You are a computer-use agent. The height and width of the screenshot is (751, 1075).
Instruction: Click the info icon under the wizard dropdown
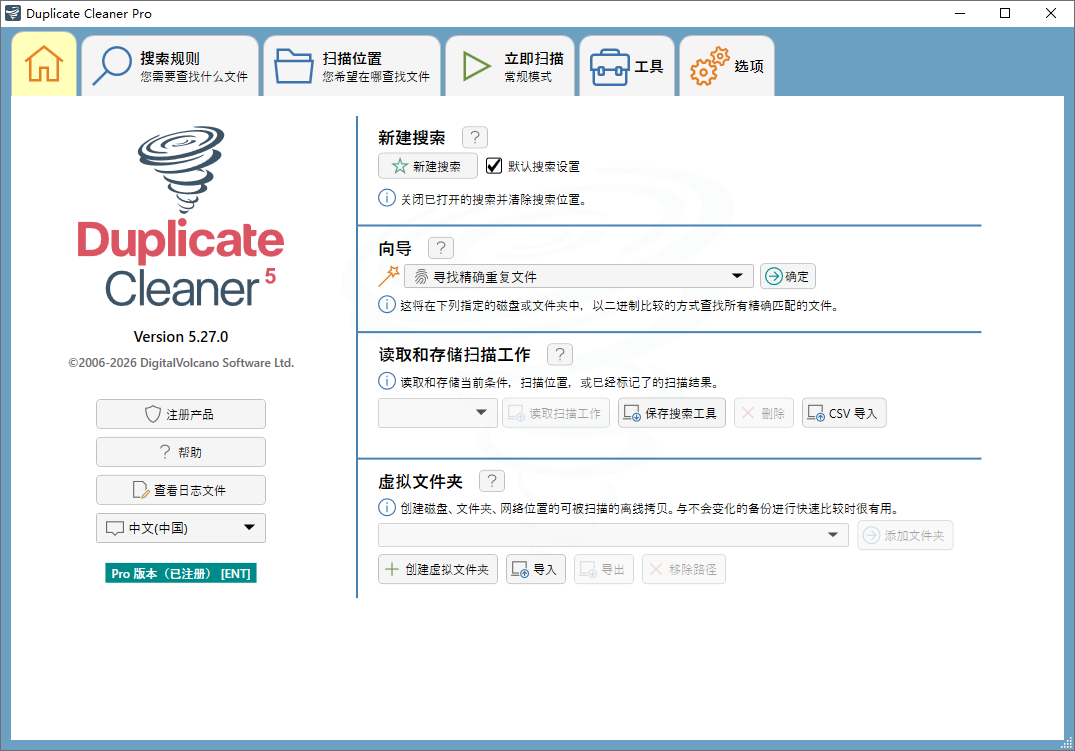[x=387, y=305]
